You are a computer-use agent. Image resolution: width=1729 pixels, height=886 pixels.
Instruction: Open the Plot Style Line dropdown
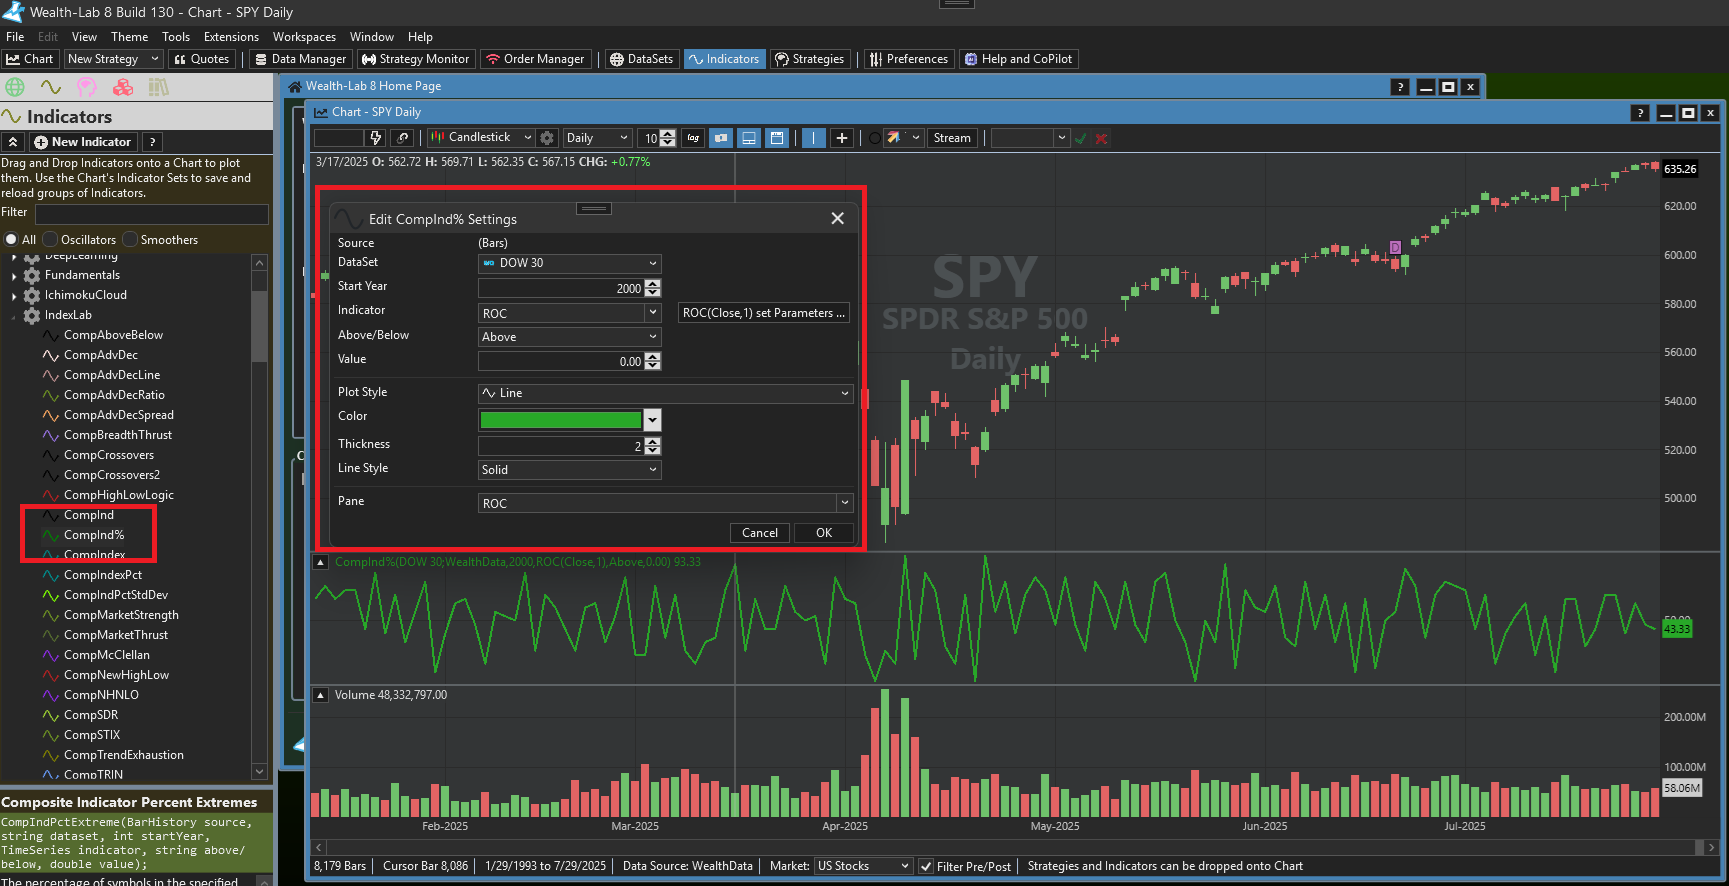pos(666,393)
